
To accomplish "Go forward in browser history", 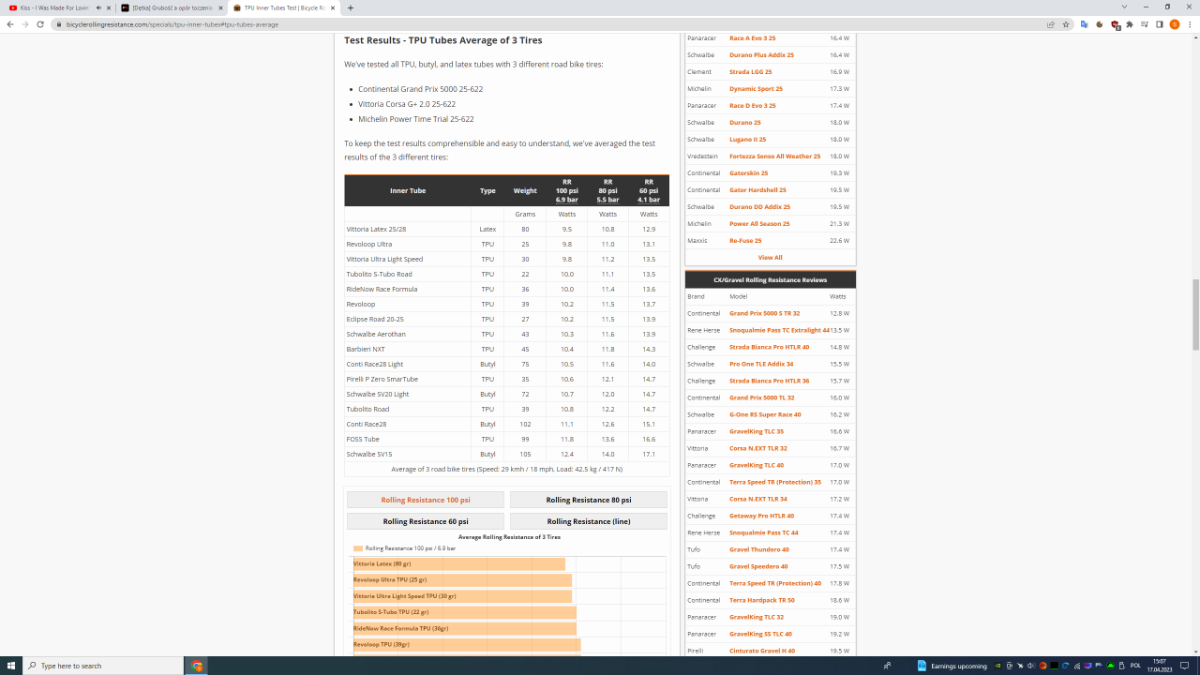I will (x=25, y=24).
